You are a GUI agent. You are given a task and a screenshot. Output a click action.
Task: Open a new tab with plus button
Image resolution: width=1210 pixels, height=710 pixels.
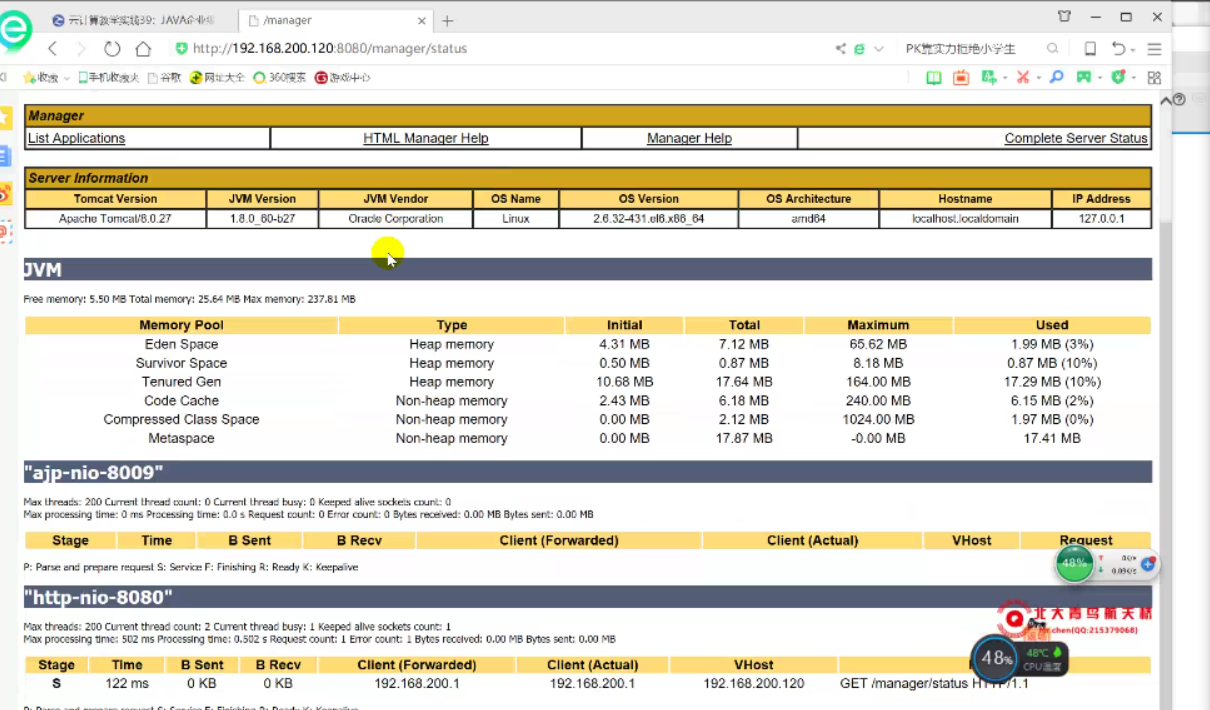447,20
